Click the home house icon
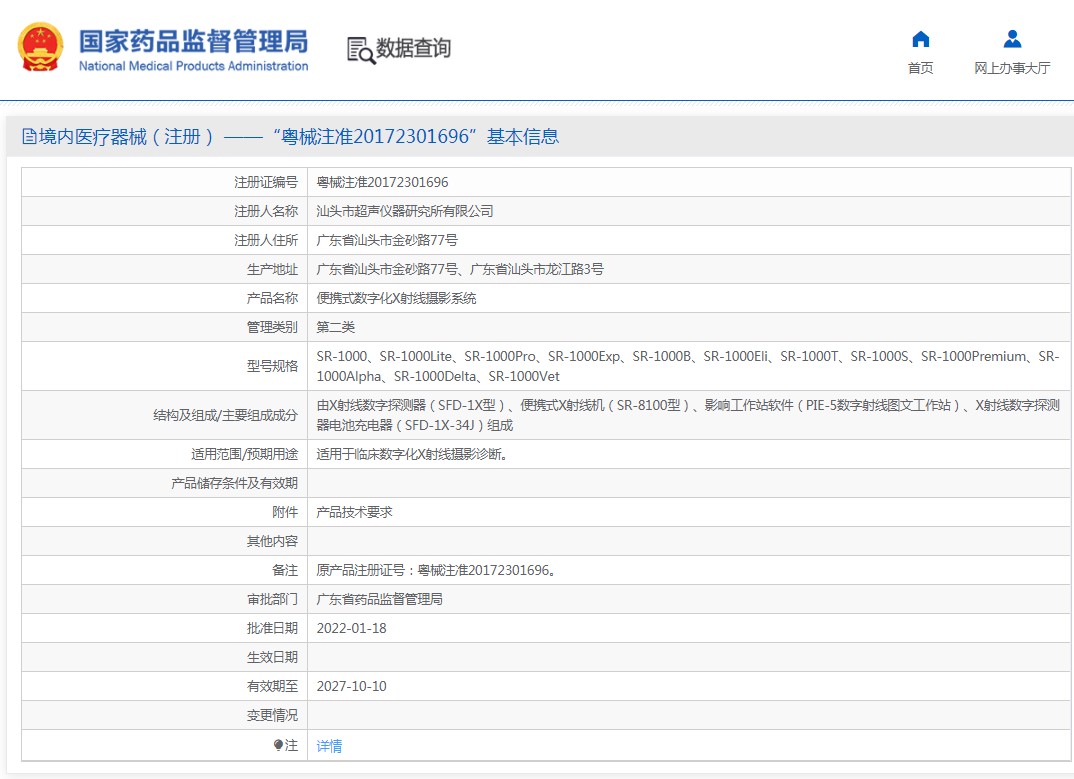 (x=920, y=40)
